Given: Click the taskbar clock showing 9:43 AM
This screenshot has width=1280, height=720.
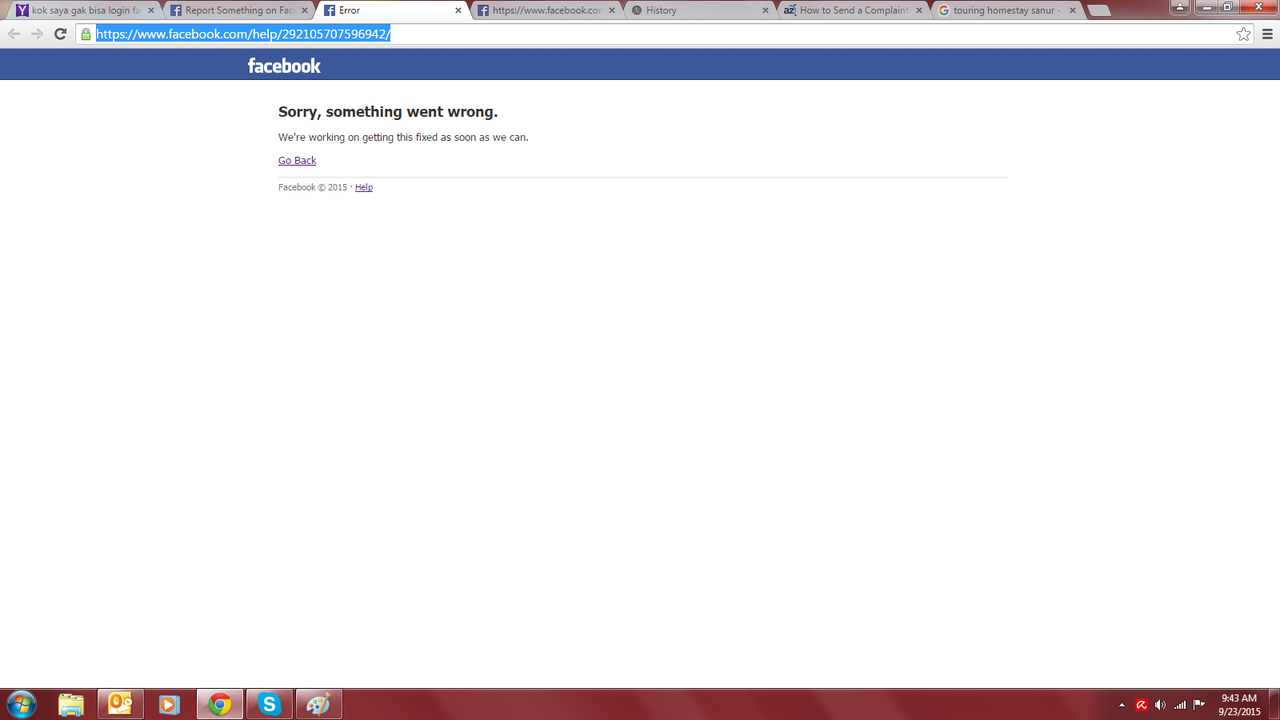Looking at the screenshot, I should tap(1239, 704).
